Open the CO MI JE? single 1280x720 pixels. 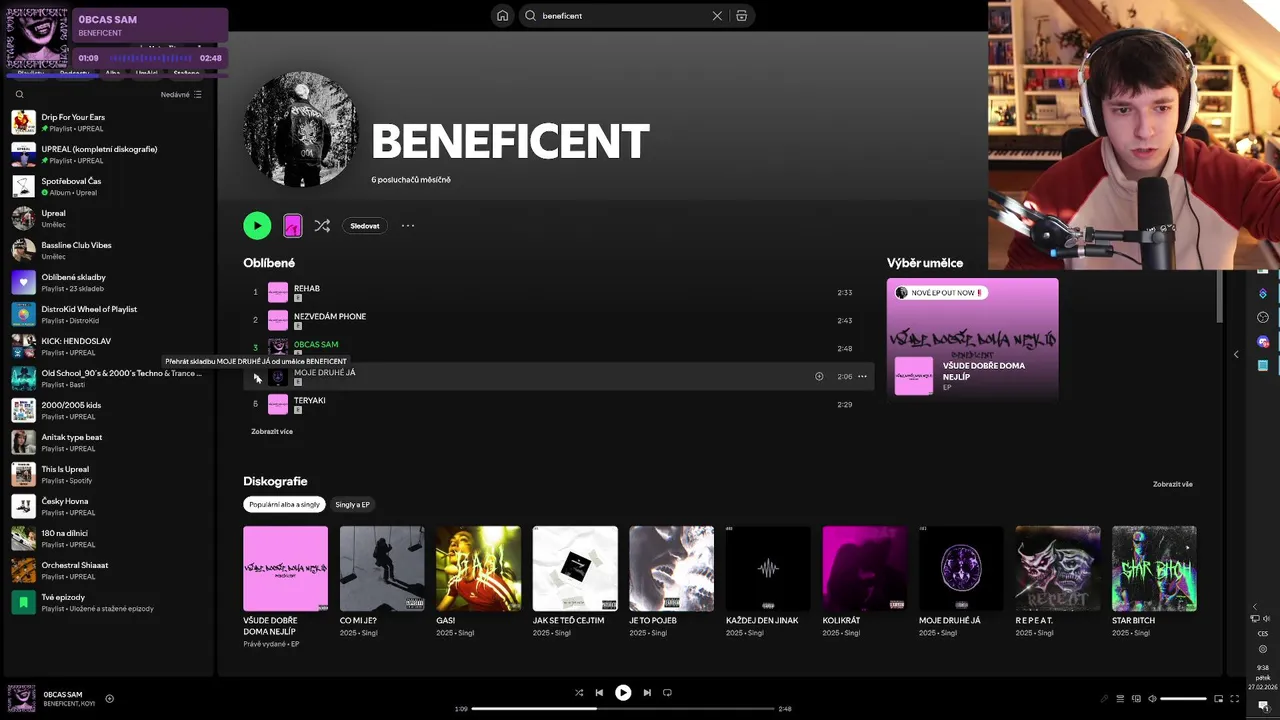pos(382,569)
